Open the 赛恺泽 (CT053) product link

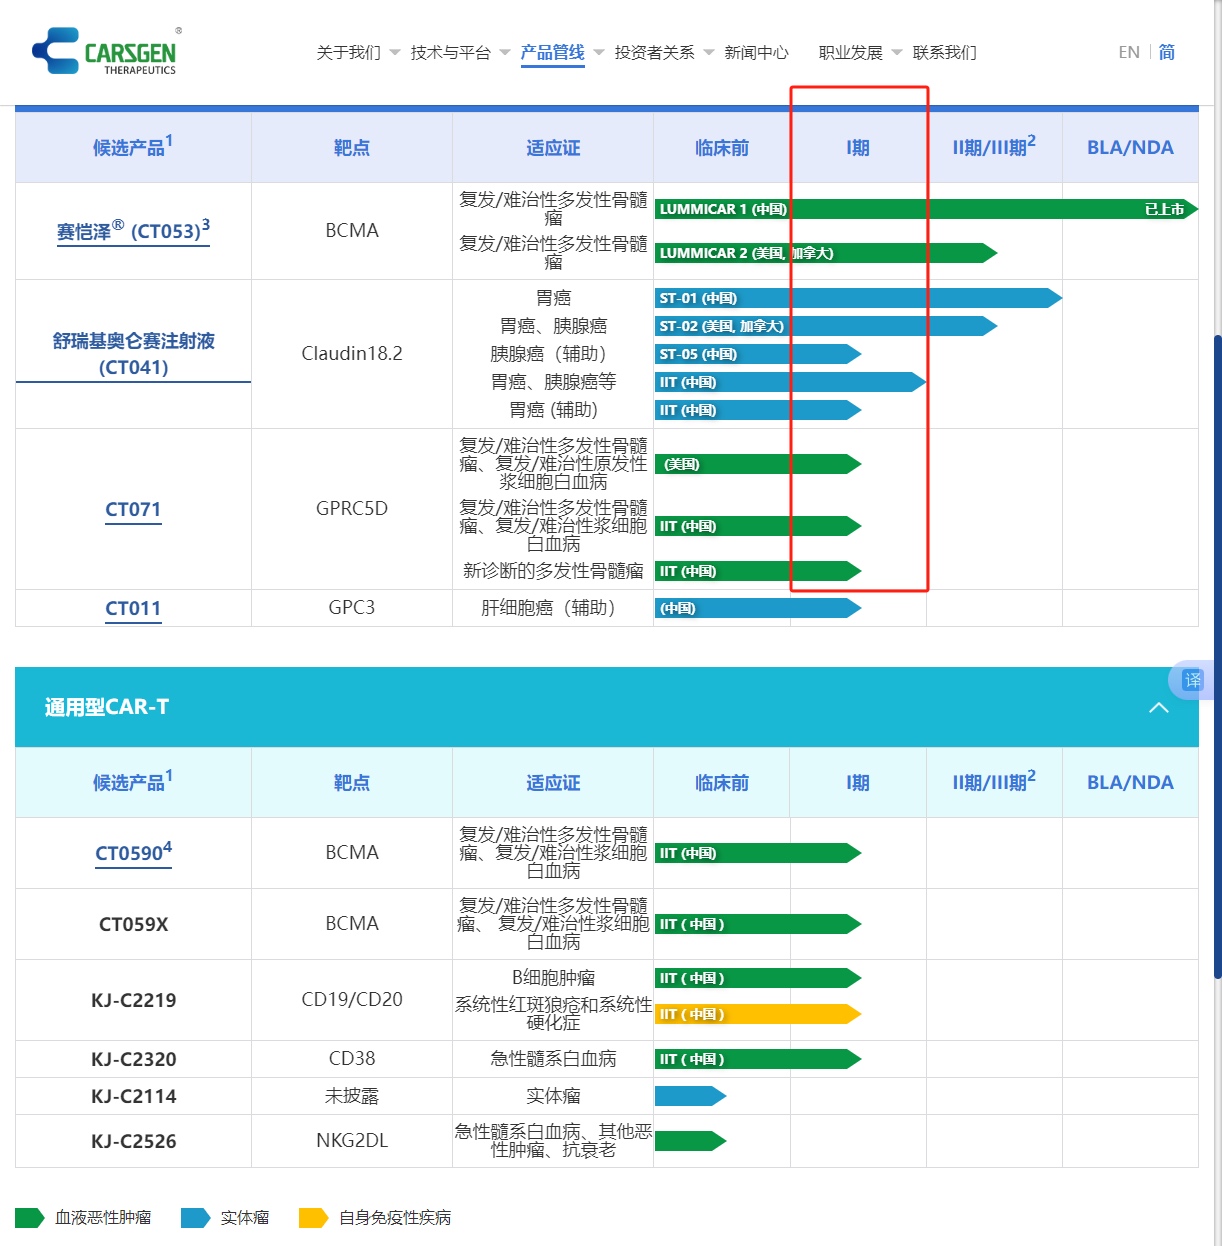[133, 231]
